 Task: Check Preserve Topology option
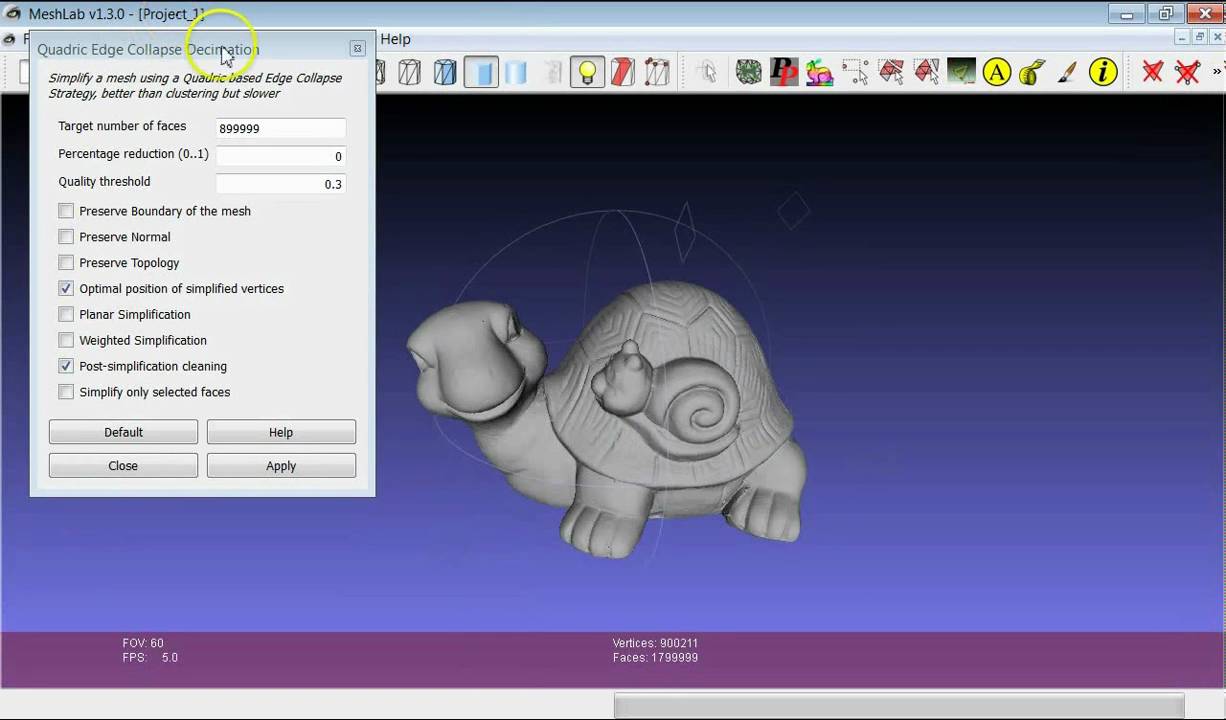pos(66,263)
